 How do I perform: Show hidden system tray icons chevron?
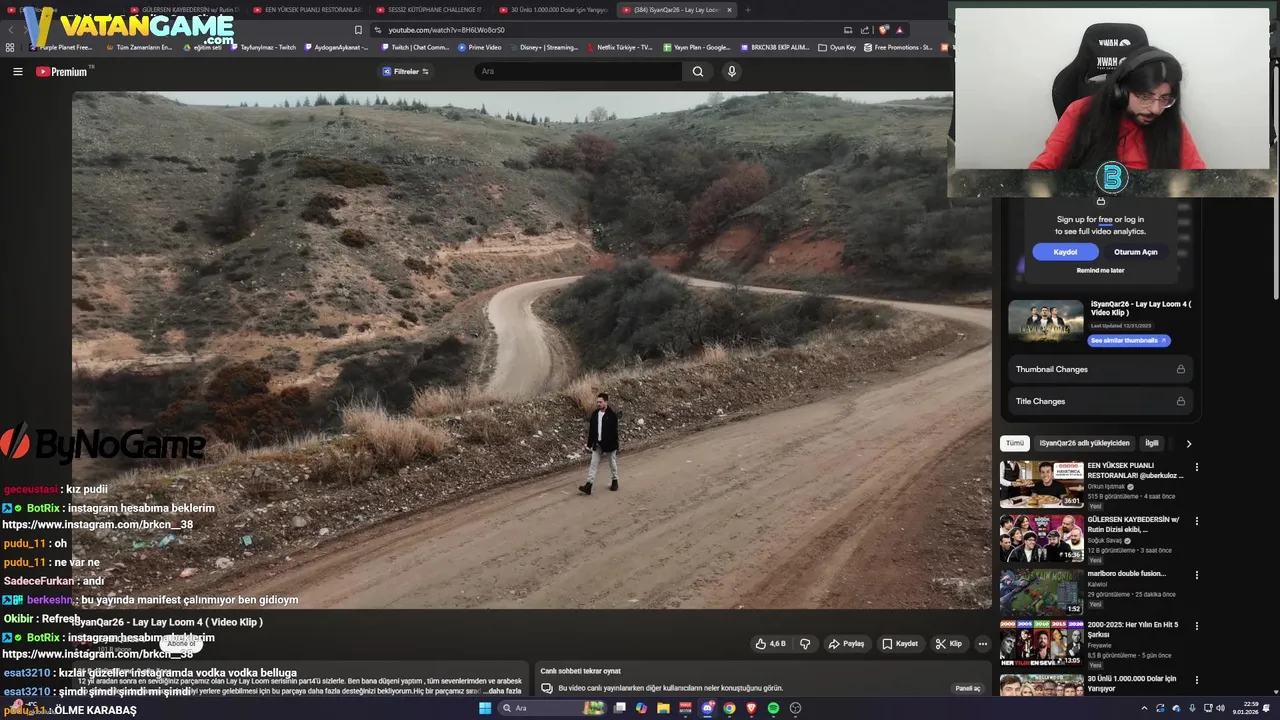1144,708
